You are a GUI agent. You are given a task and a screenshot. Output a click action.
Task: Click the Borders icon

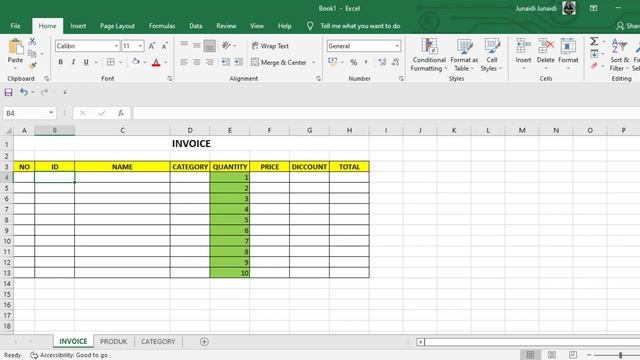tap(110, 62)
